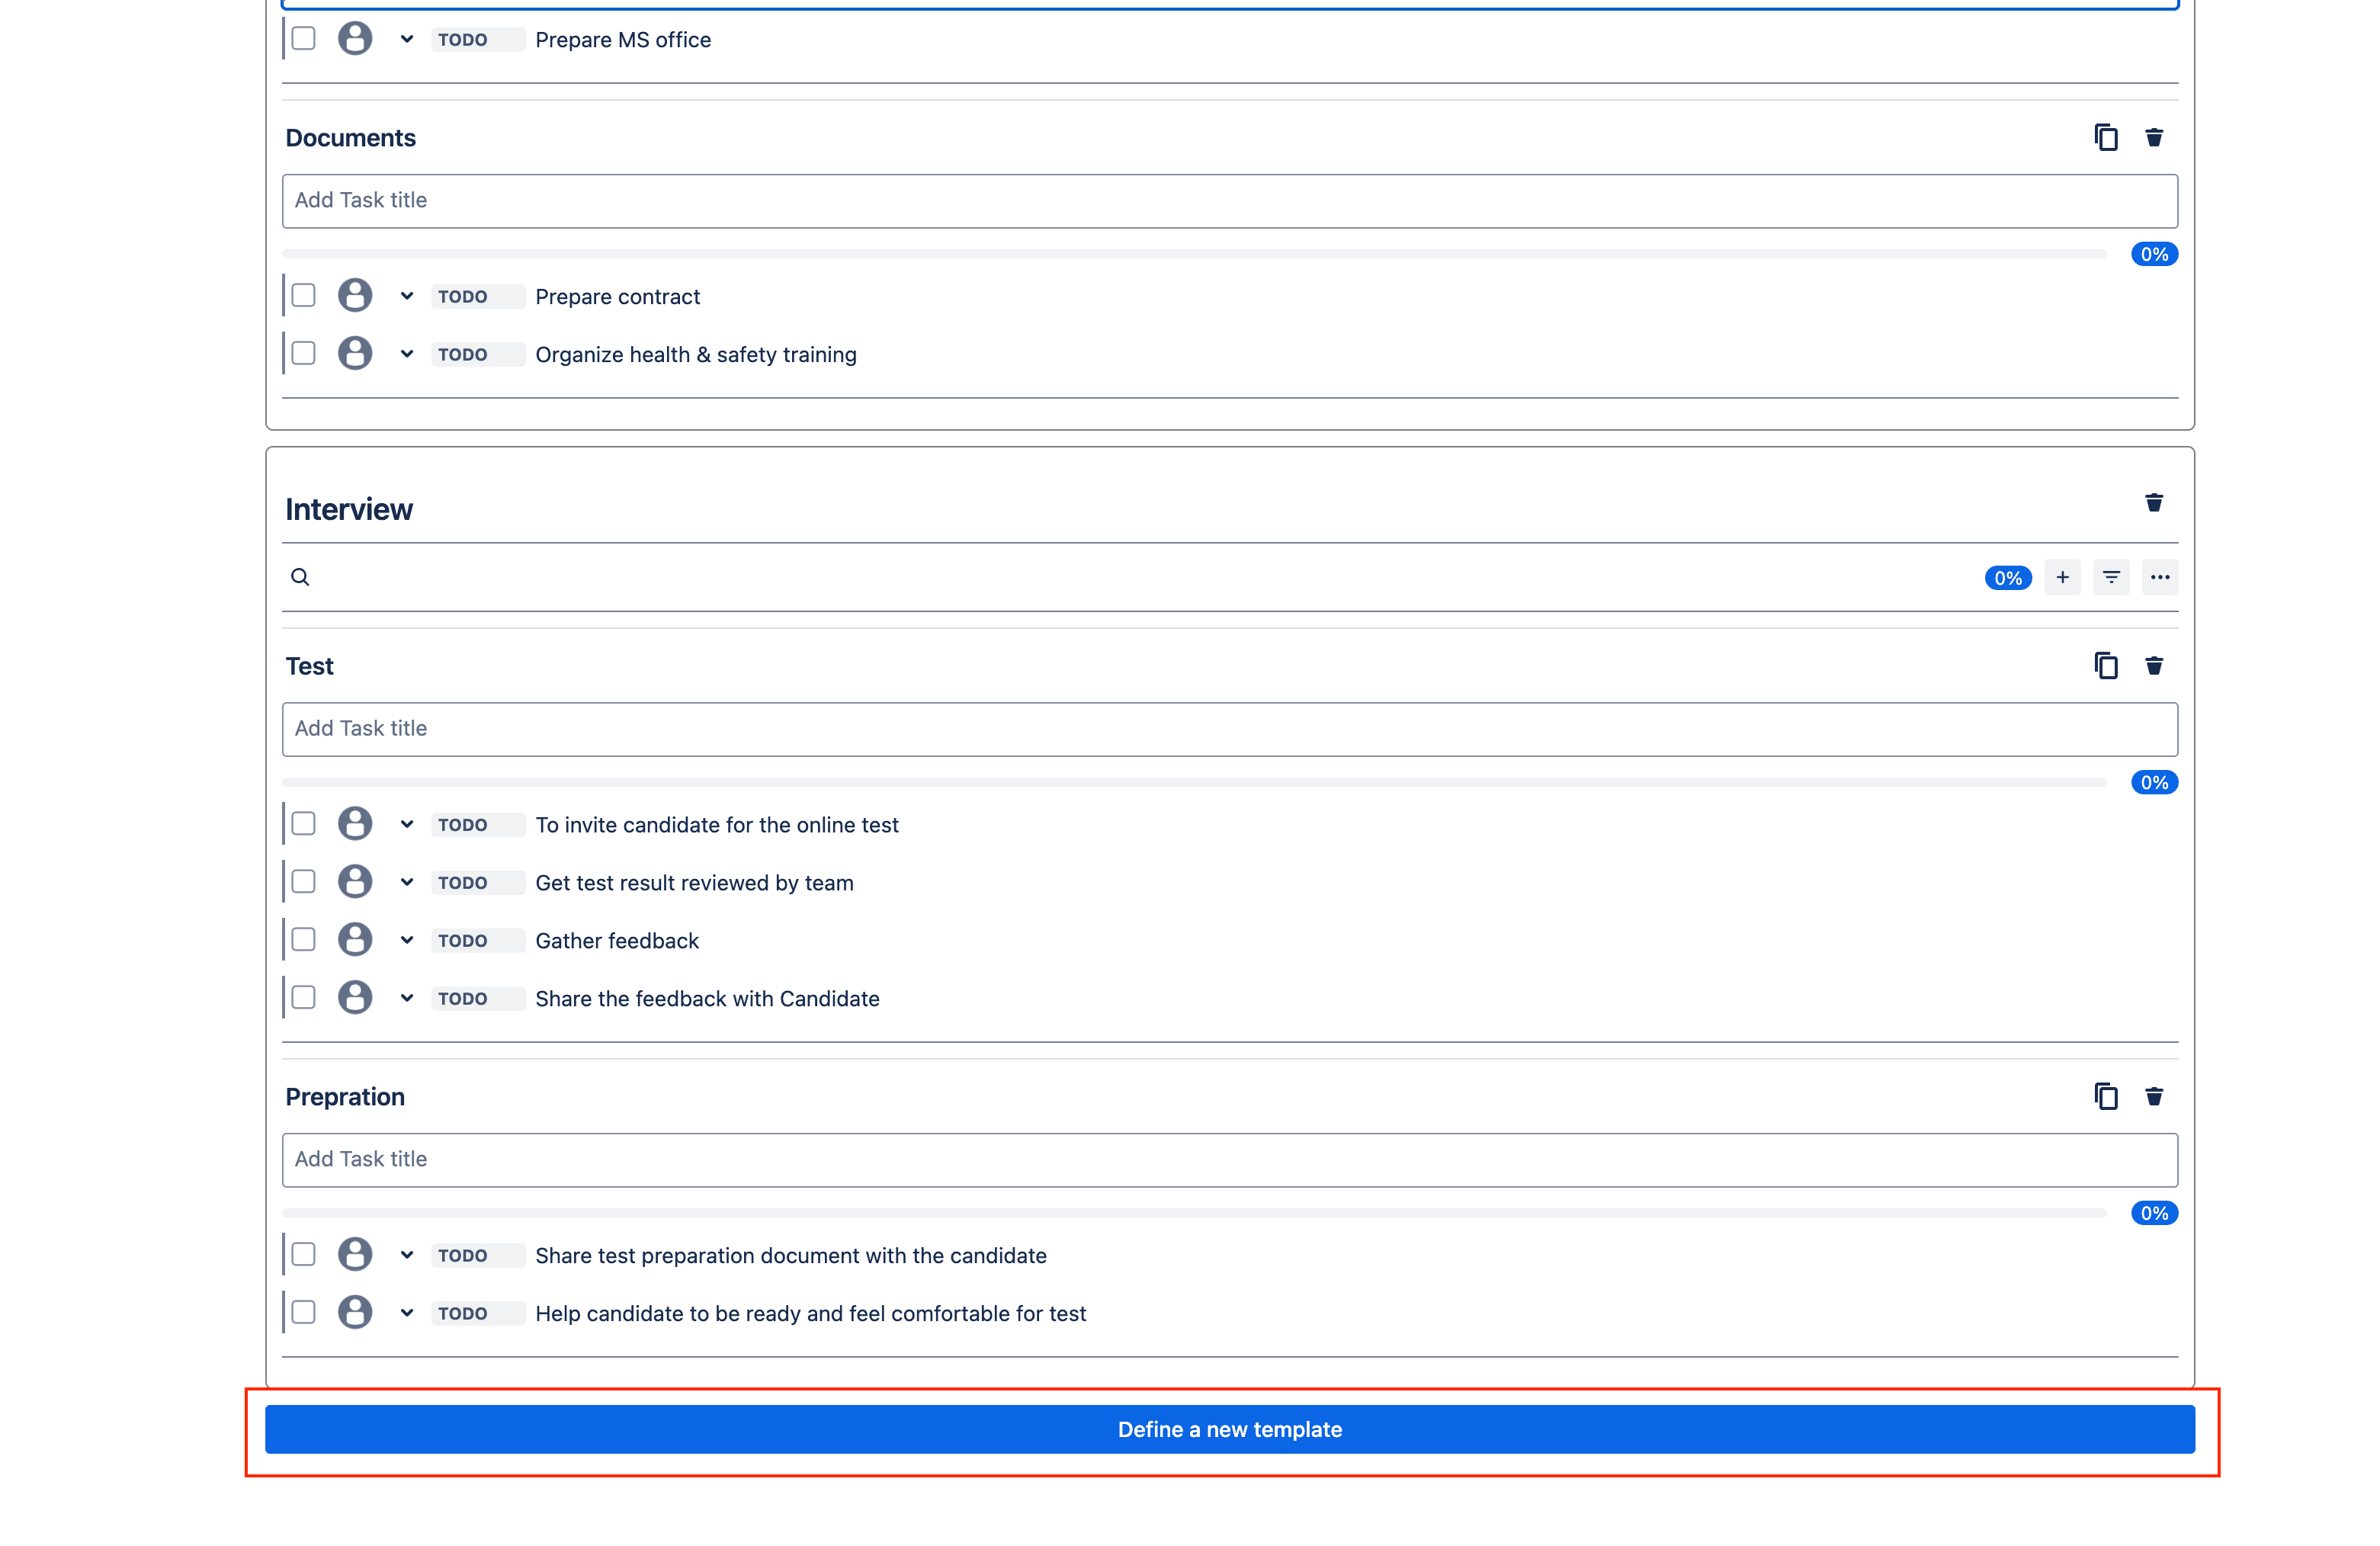This screenshot has height=1546, width=2380.
Task: Mark Gather feedback as done
Action: pyautogui.click(x=304, y=940)
